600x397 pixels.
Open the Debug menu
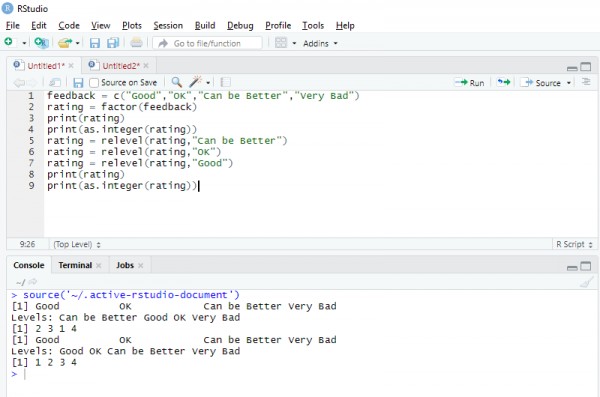(240, 26)
